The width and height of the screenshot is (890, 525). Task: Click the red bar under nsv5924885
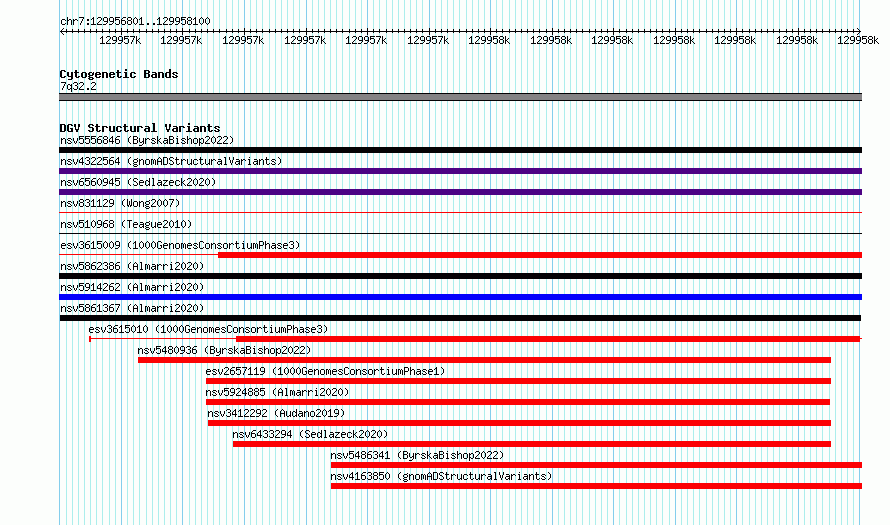click(x=518, y=402)
